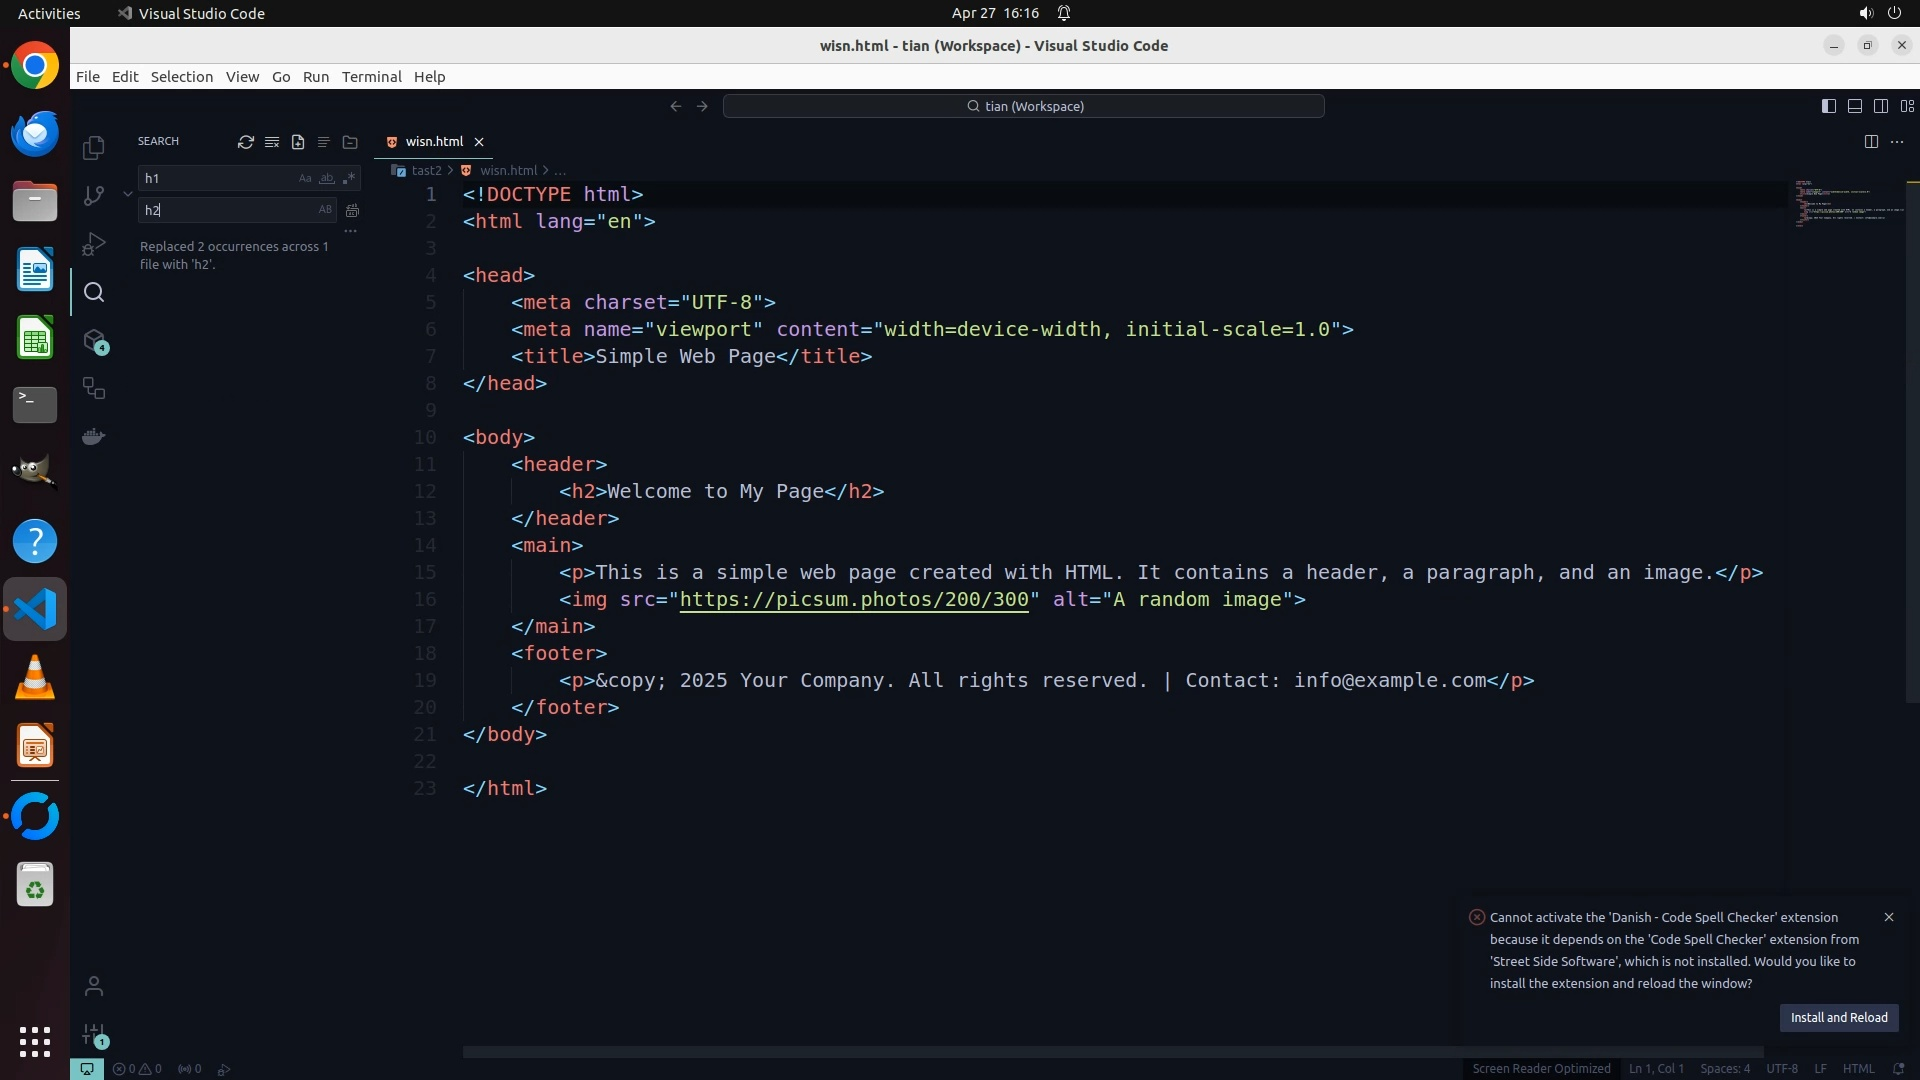Open the Extensions view
The width and height of the screenshot is (1920, 1080).
click(94, 341)
